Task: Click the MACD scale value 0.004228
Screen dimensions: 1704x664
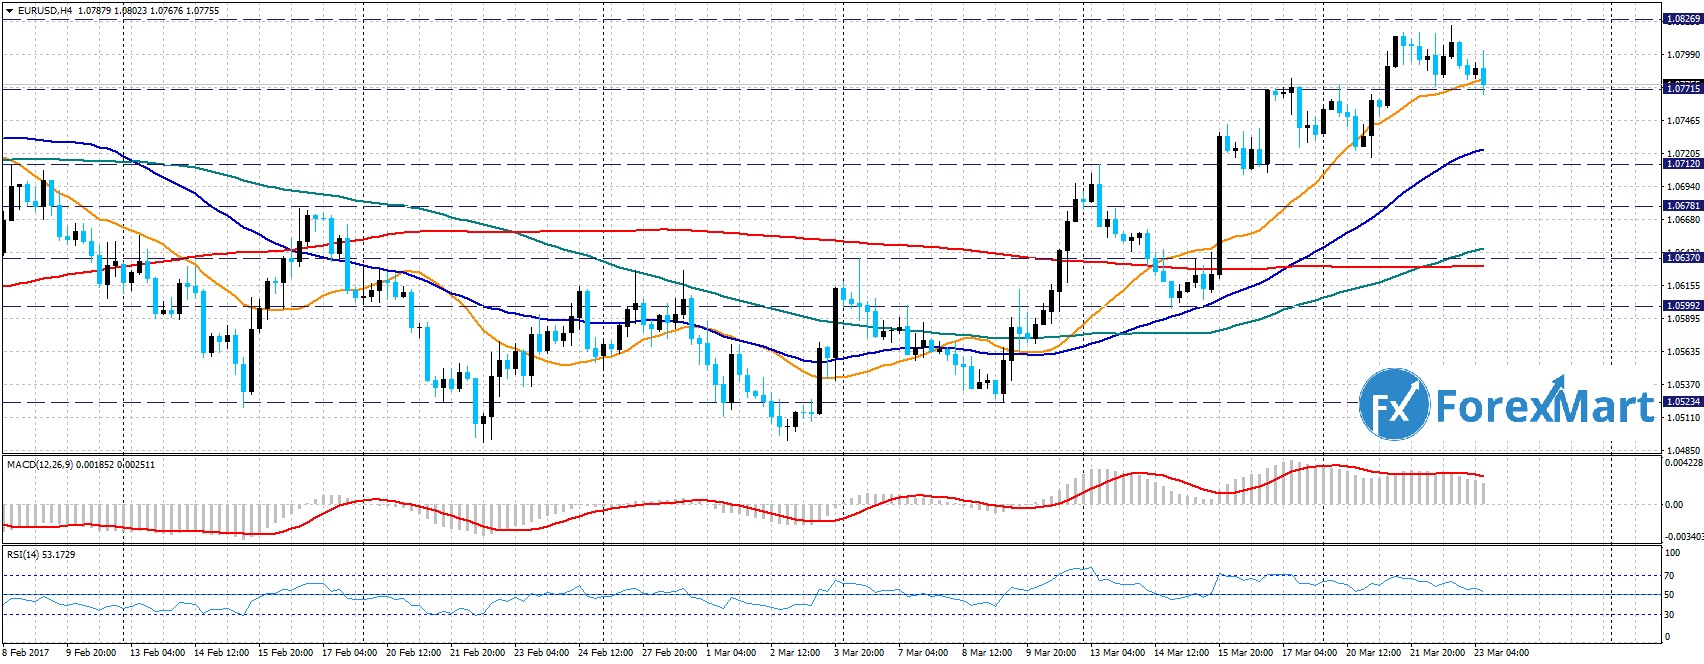Action: (1682, 463)
